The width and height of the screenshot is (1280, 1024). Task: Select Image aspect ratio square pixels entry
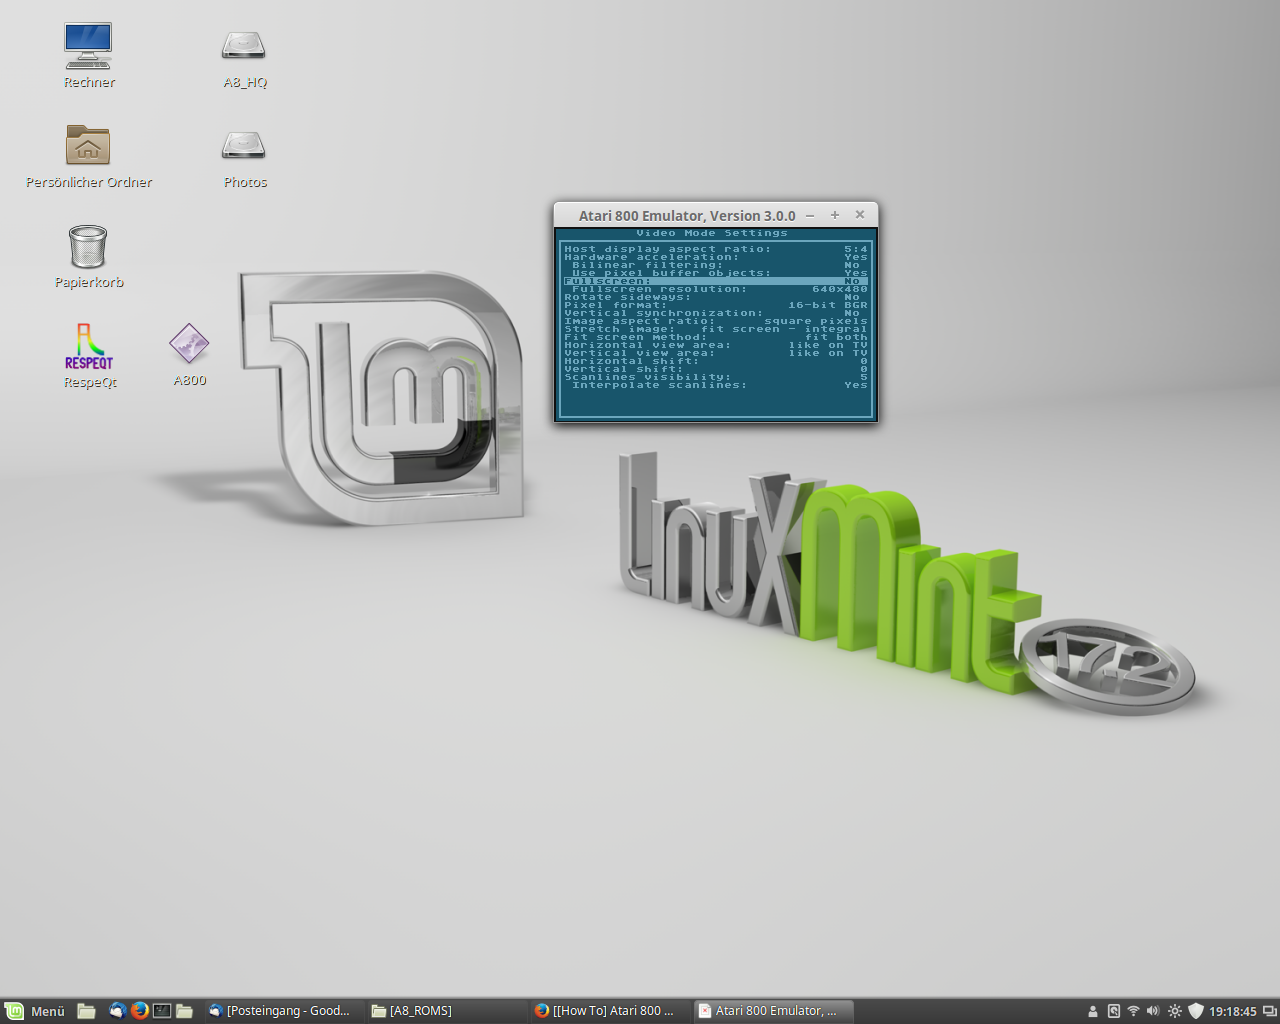[x=716, y=321]
